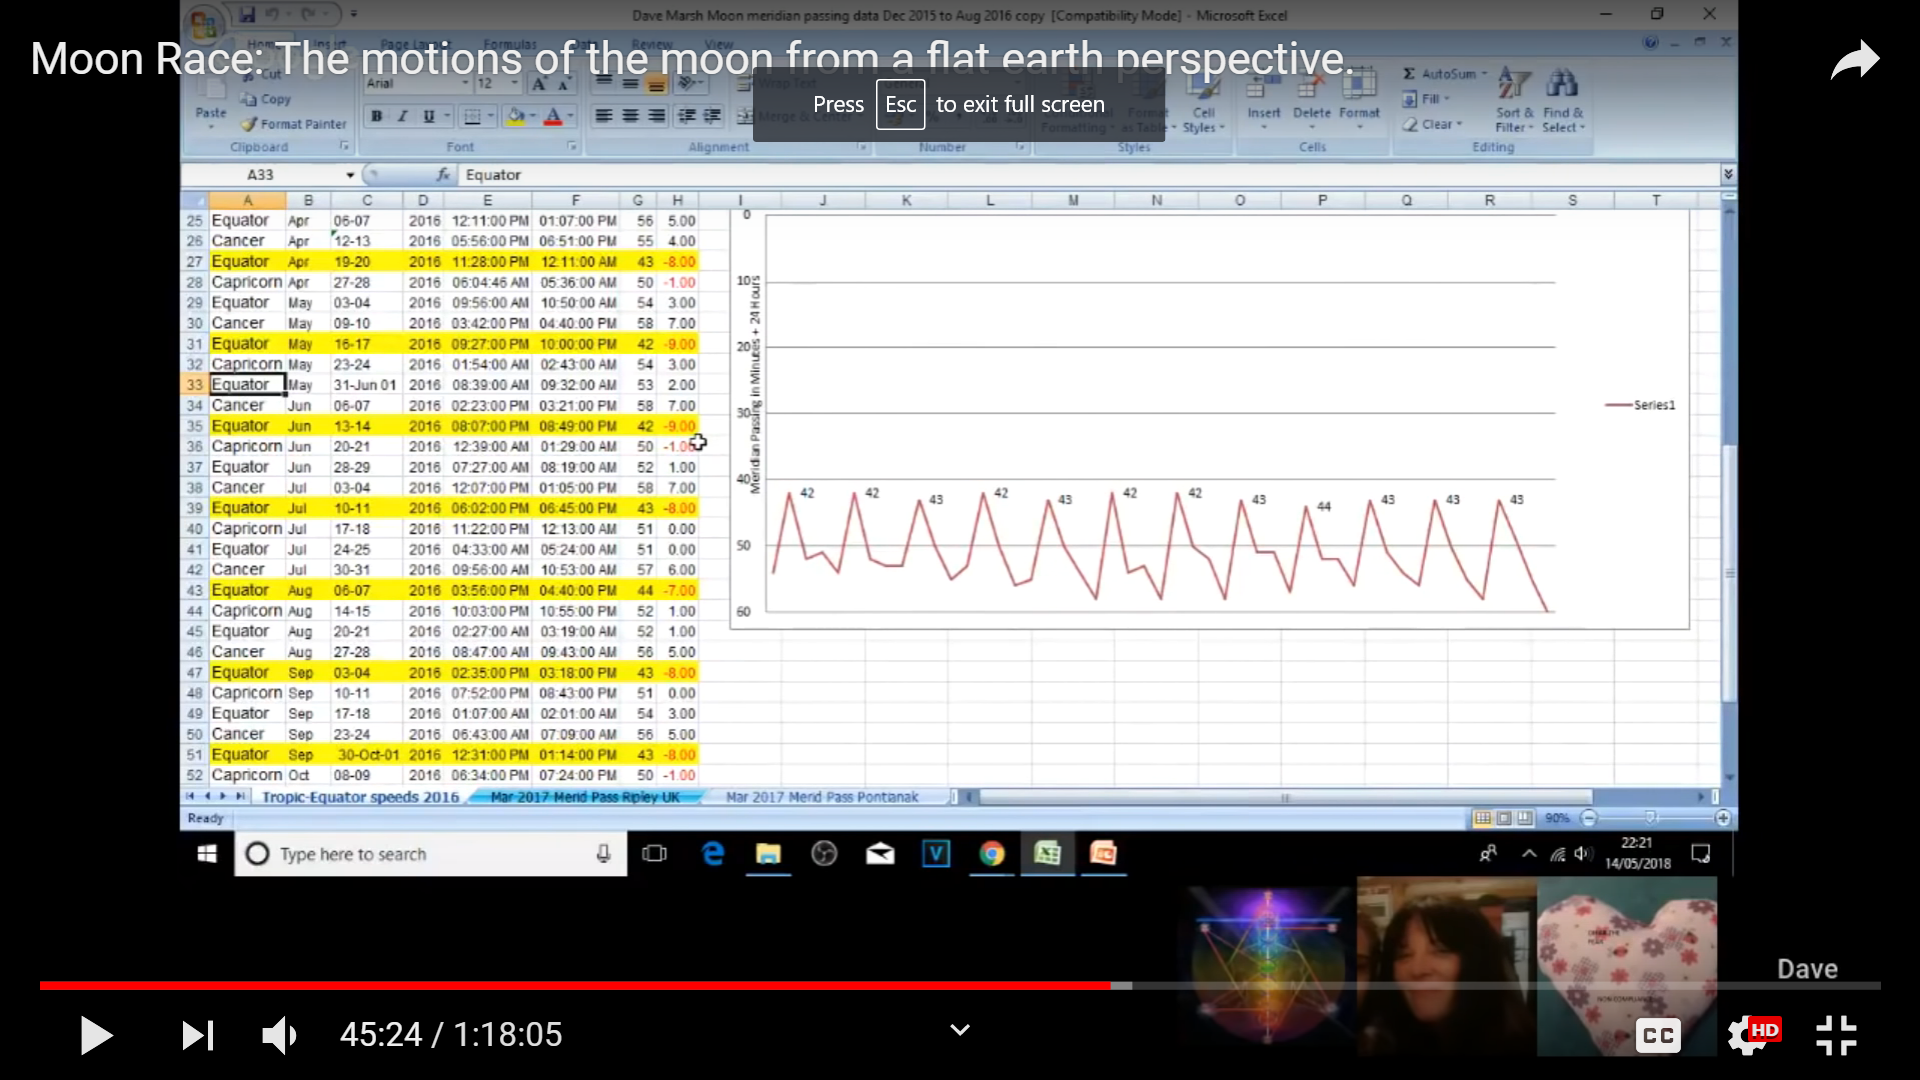Image resolution: width=1920 pixels, height=1080 pixels.
Task: Open the Arial font name dropdown
Action: 465,84
